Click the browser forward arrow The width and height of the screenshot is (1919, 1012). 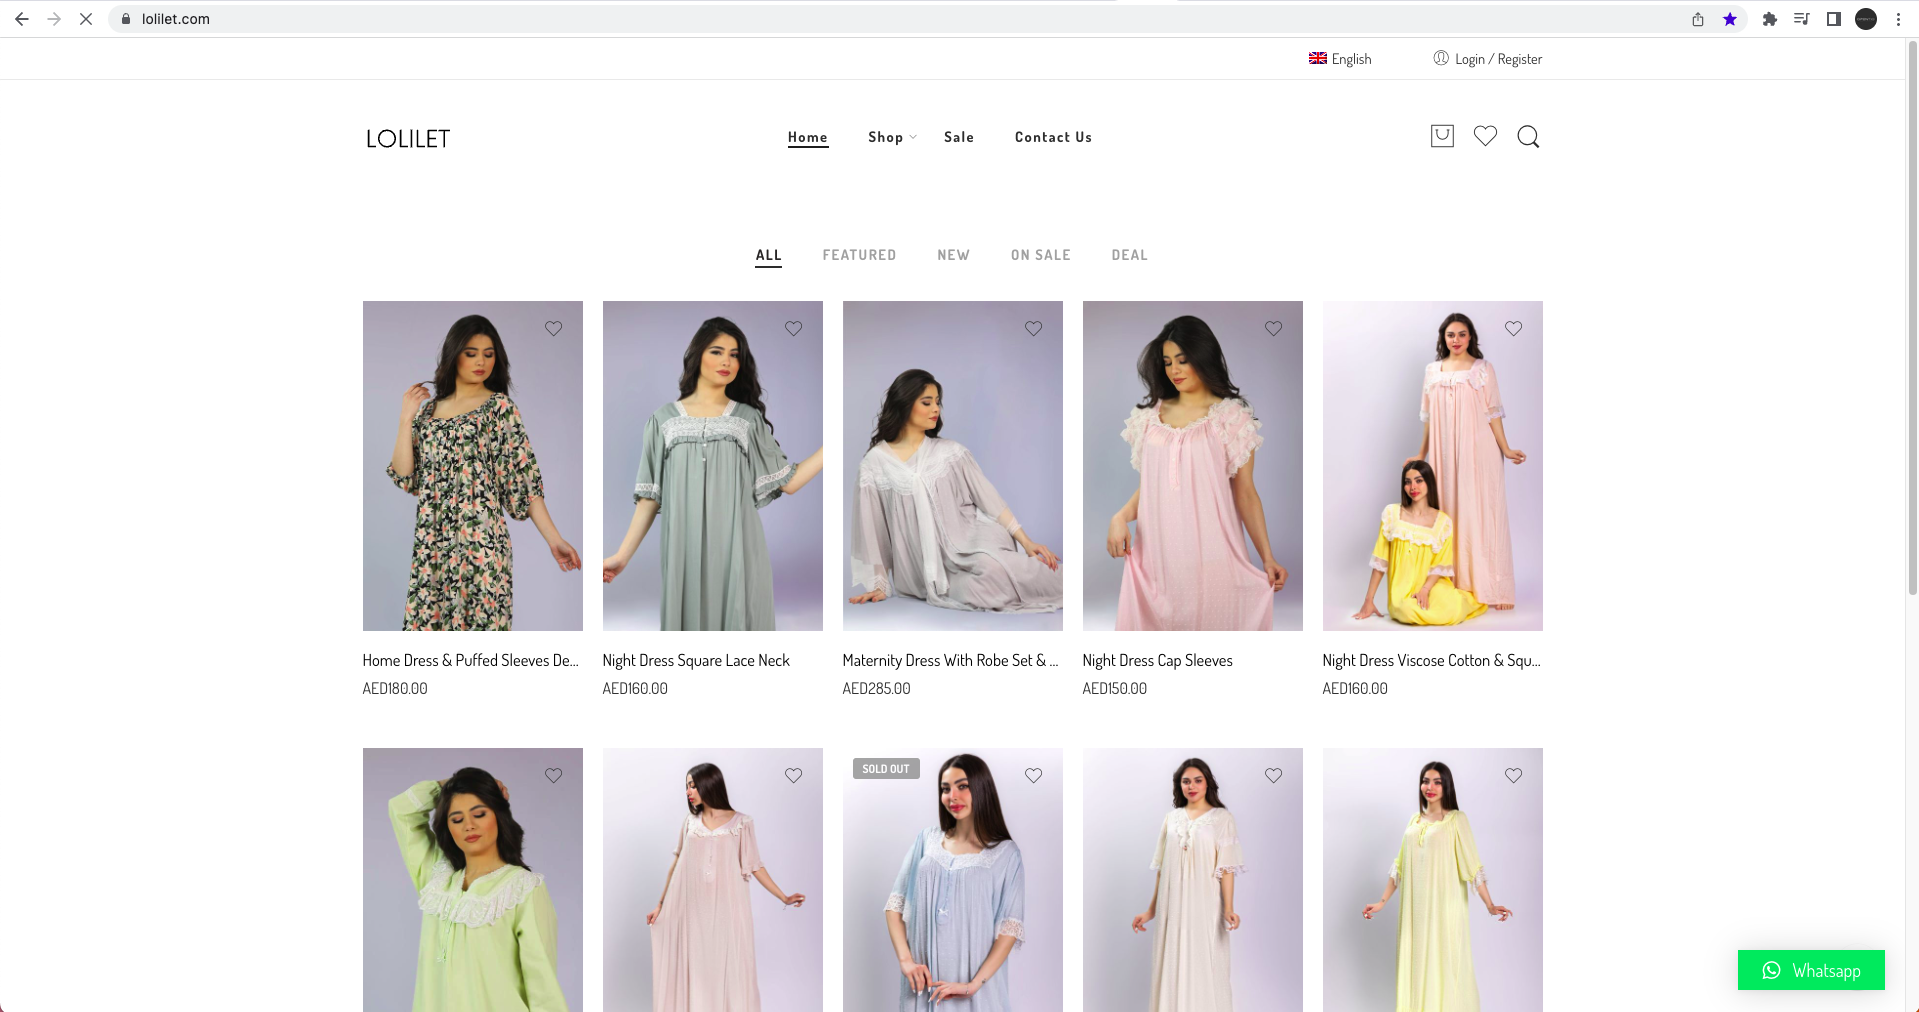(54, 19)
